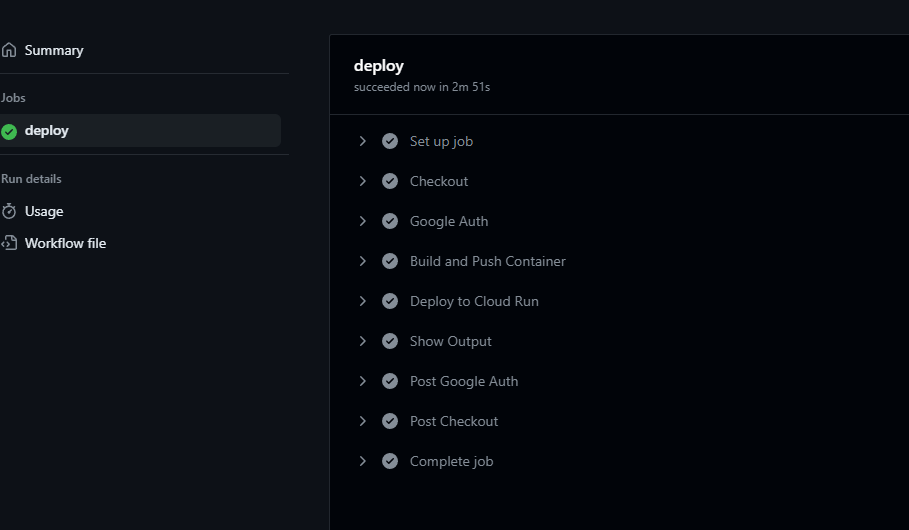This screenshot has width=909, height=530.
Task: Click the Complete job status checkmark
Action: (390, 461)
